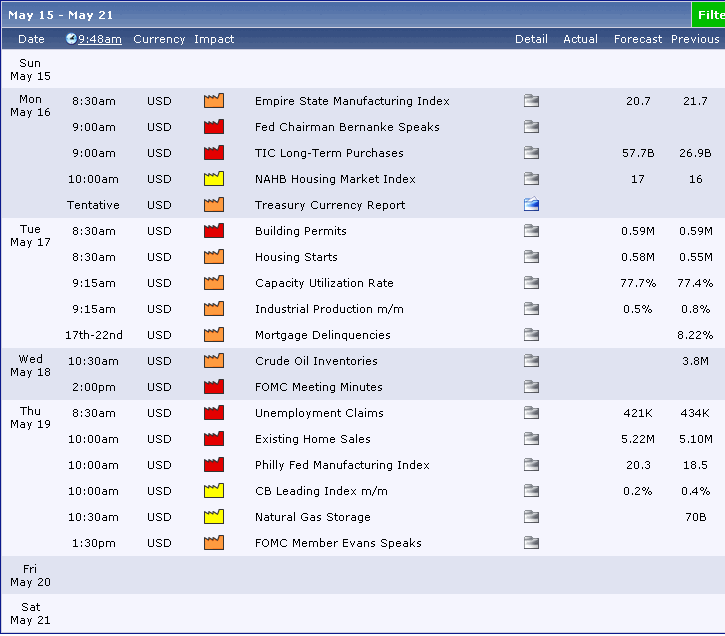
Task: Click the May 15 - May 21 title
Action: pyautogui.click(x=61, y=15)
